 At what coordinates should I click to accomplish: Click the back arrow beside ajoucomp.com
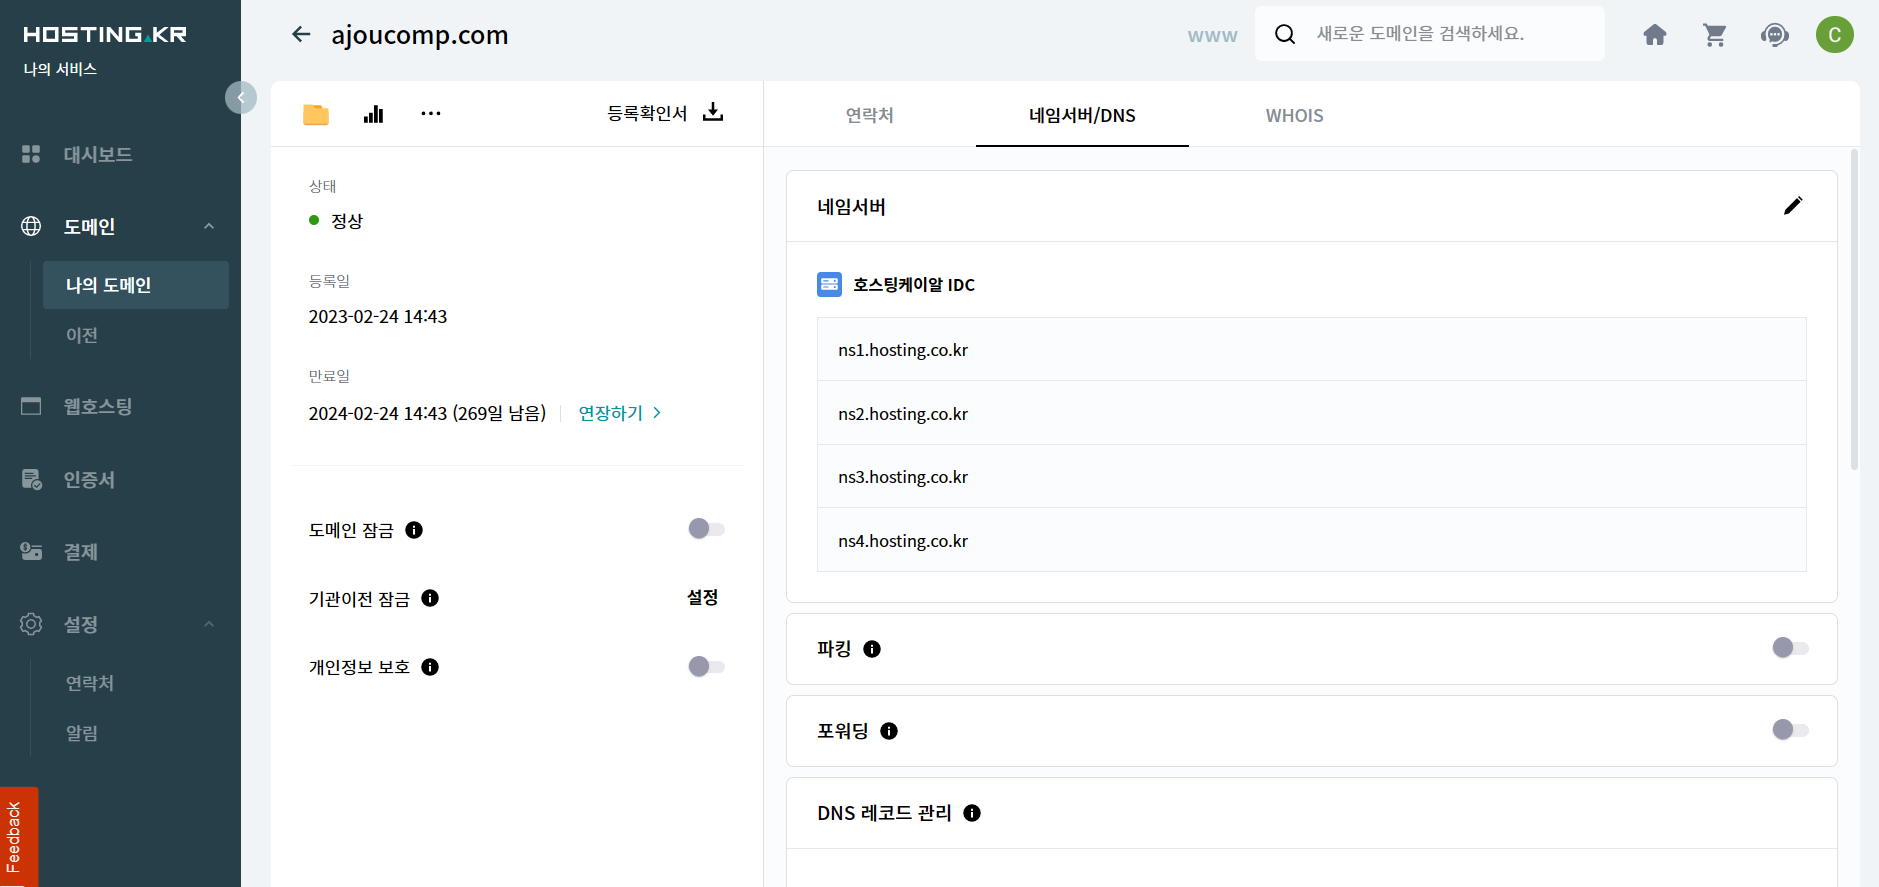coord(301,35)
